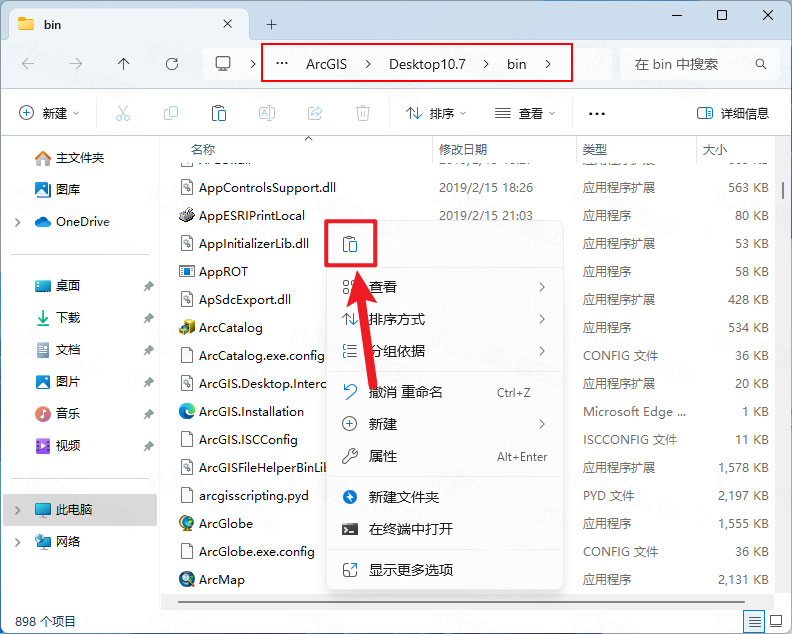Click the Back navigation arrow
Image resolution: width=792 pixels, height=634 pixels.
(x=28, y=64)
